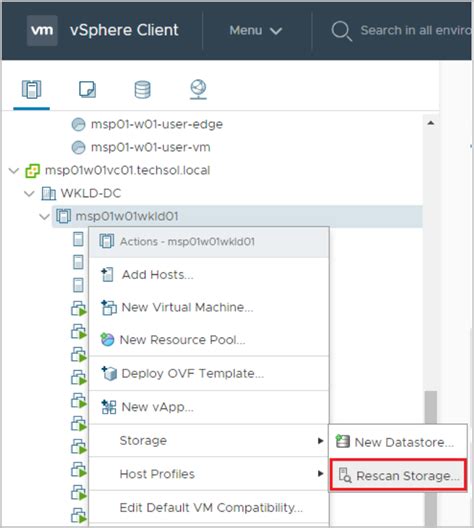Switch to VMs and Templates view tab

pyautogui.click(x=87, y=89)
